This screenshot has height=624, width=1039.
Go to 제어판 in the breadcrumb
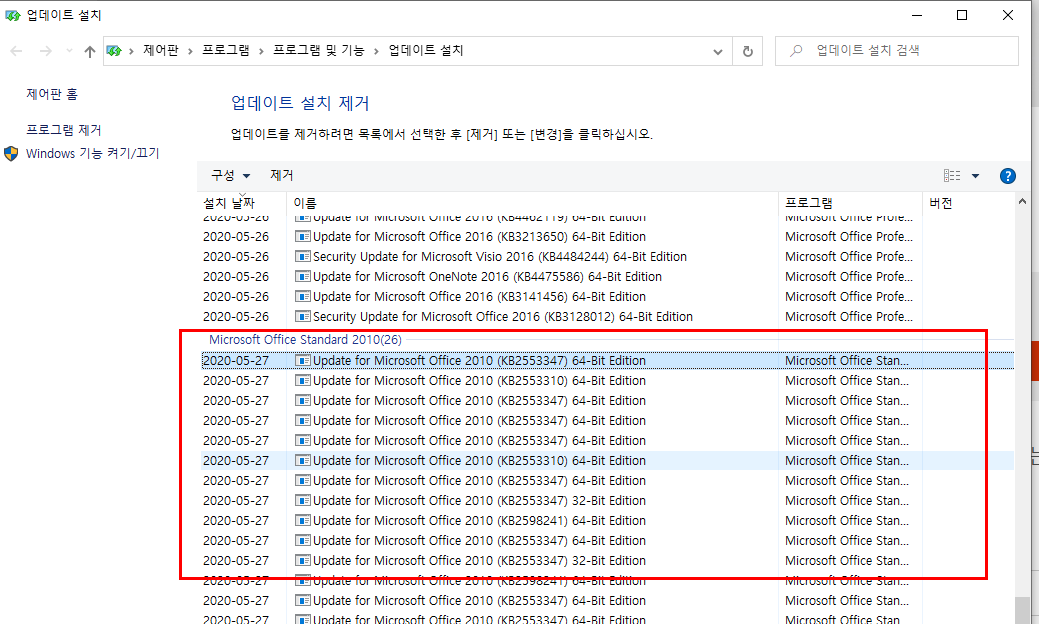(161, 50)
